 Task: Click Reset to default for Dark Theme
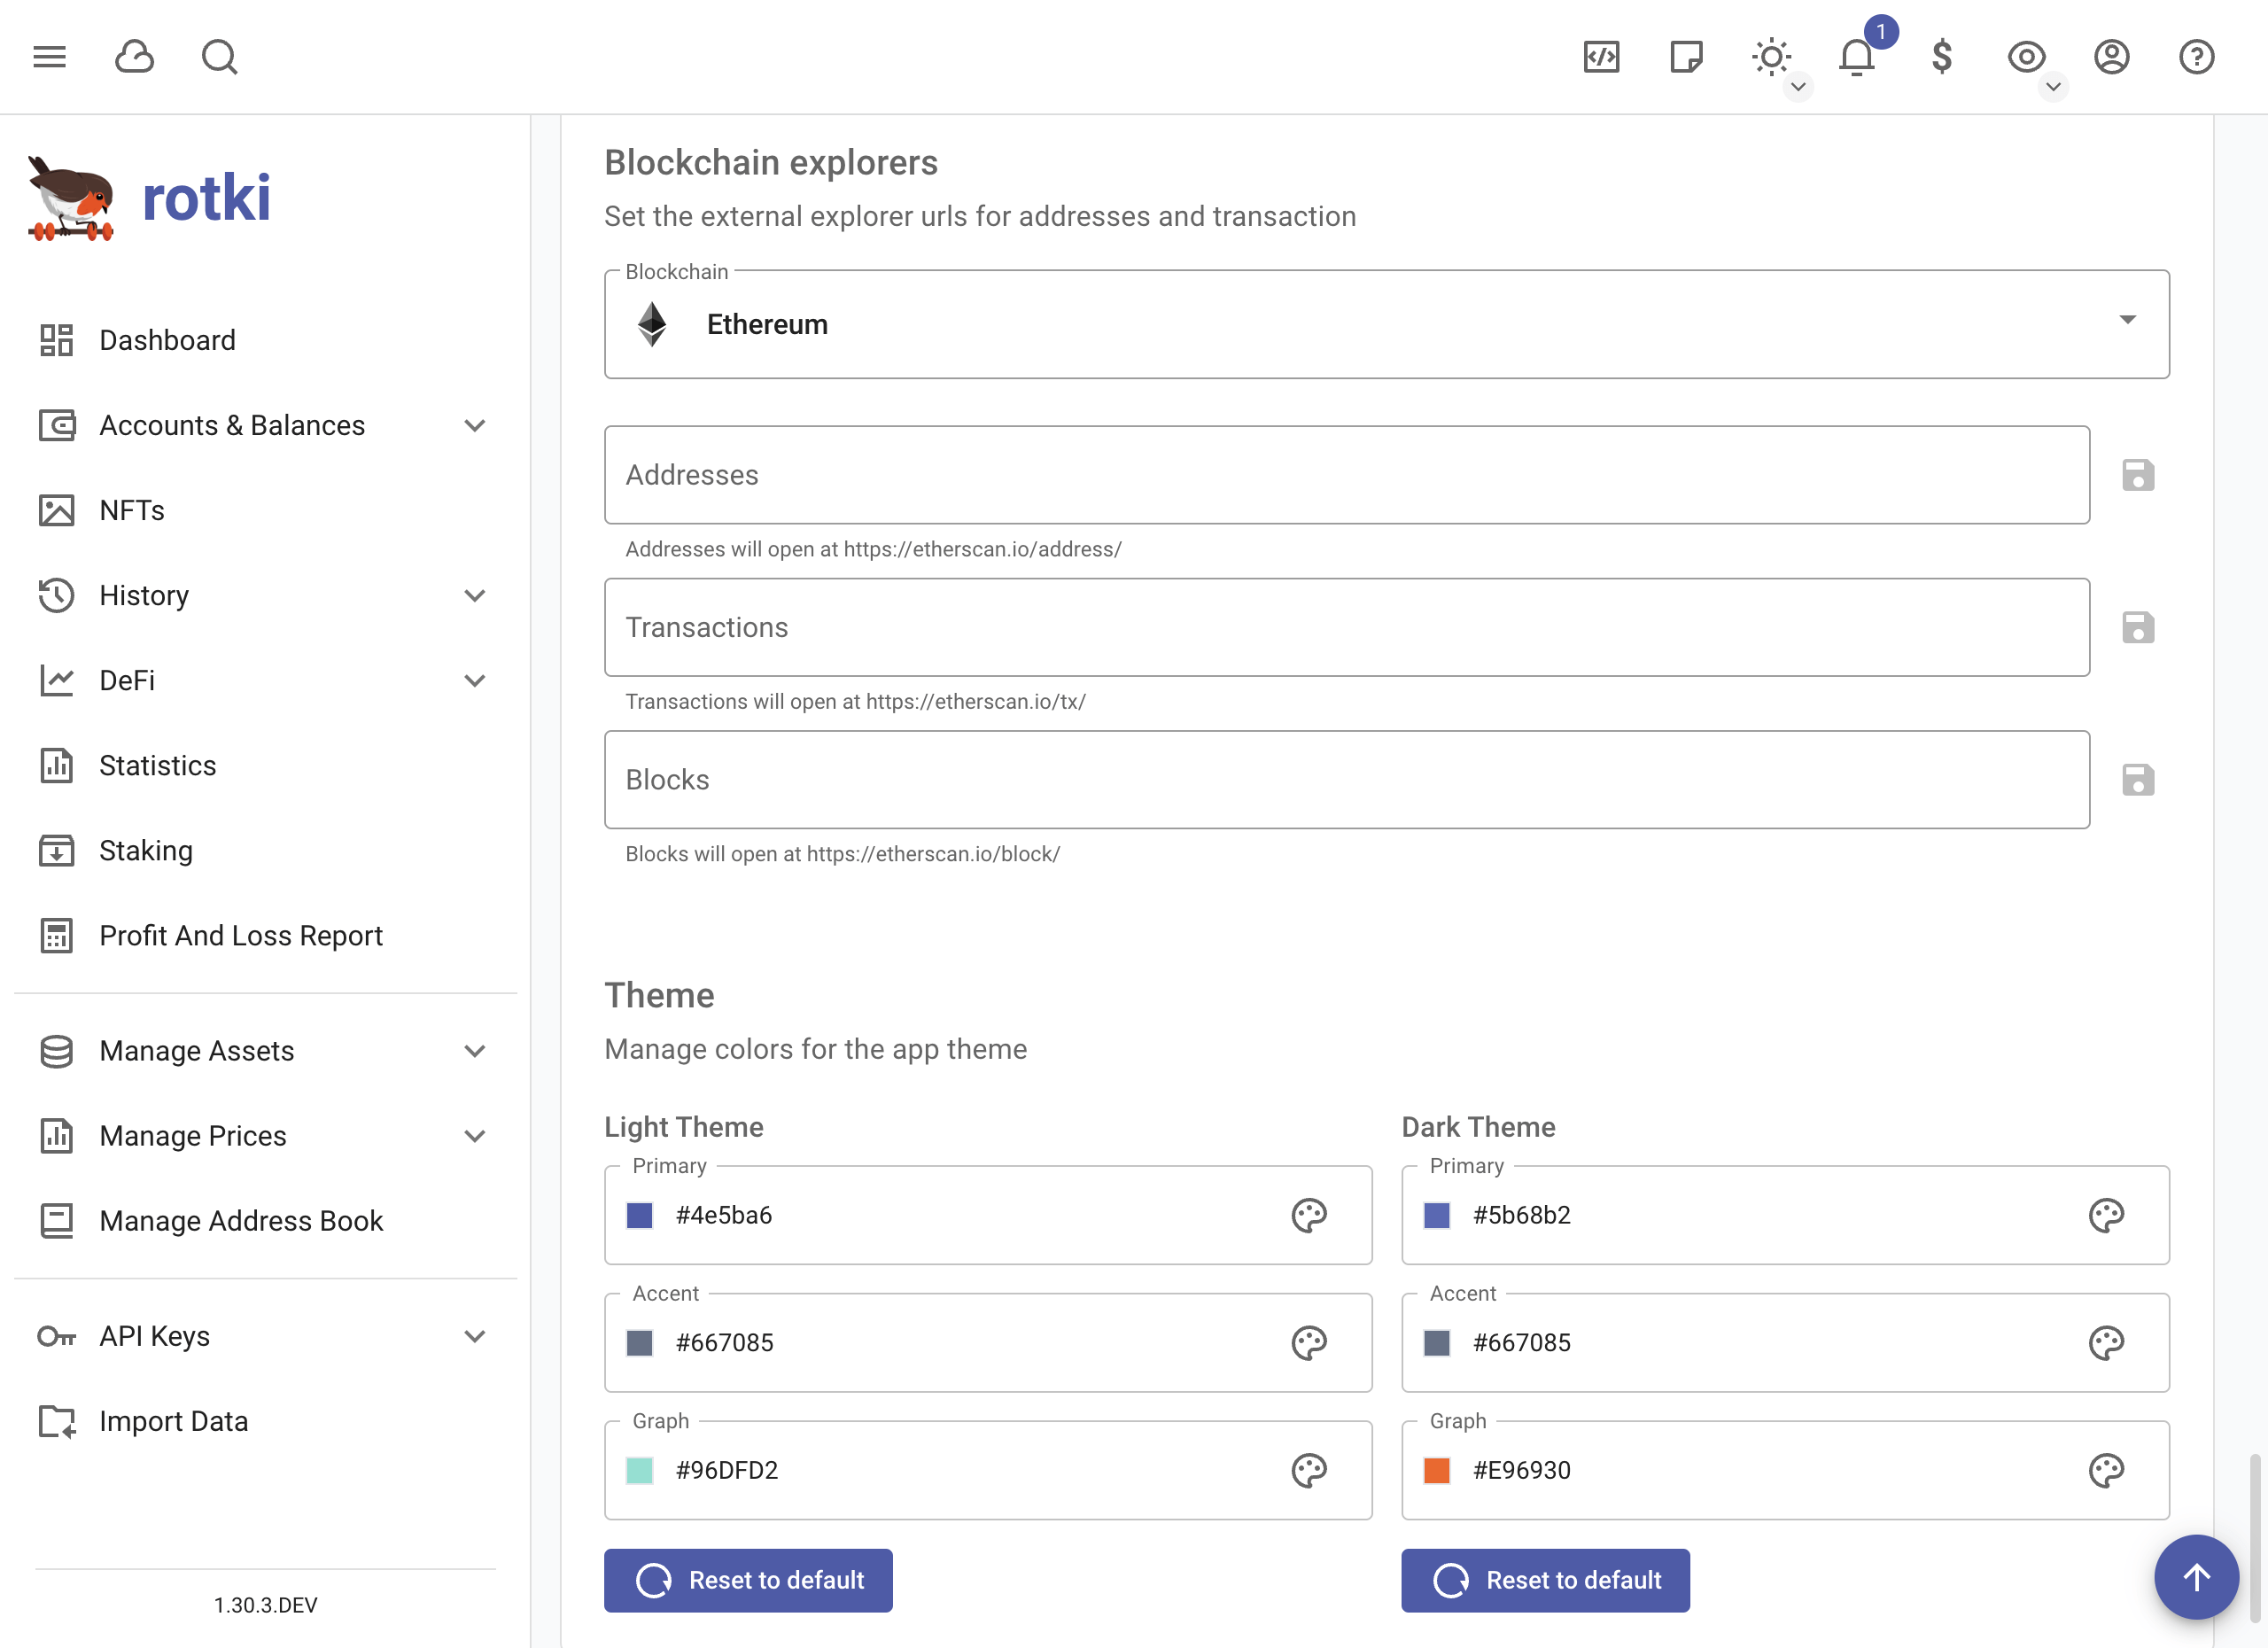click(1544, 1579)
